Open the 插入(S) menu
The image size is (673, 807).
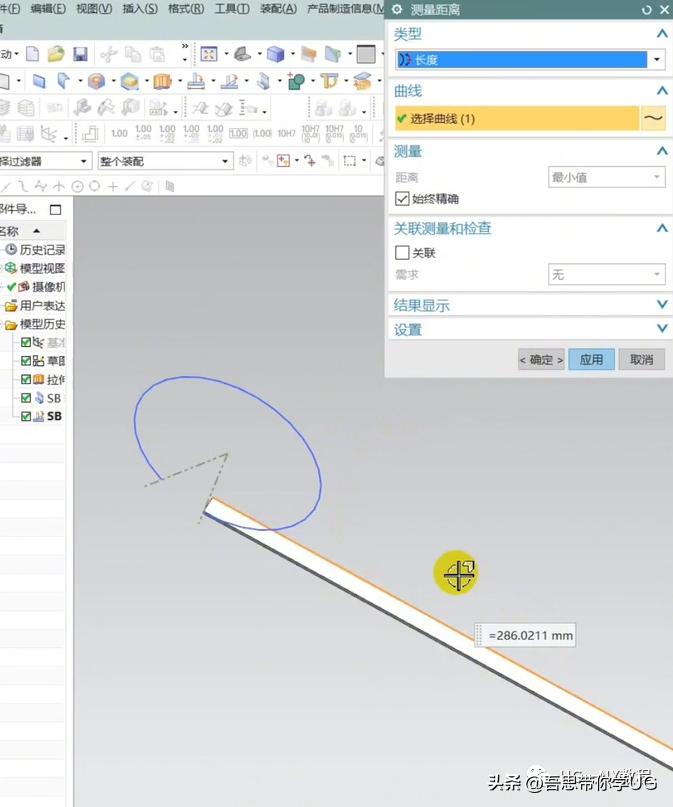click(x=140, y=9)
